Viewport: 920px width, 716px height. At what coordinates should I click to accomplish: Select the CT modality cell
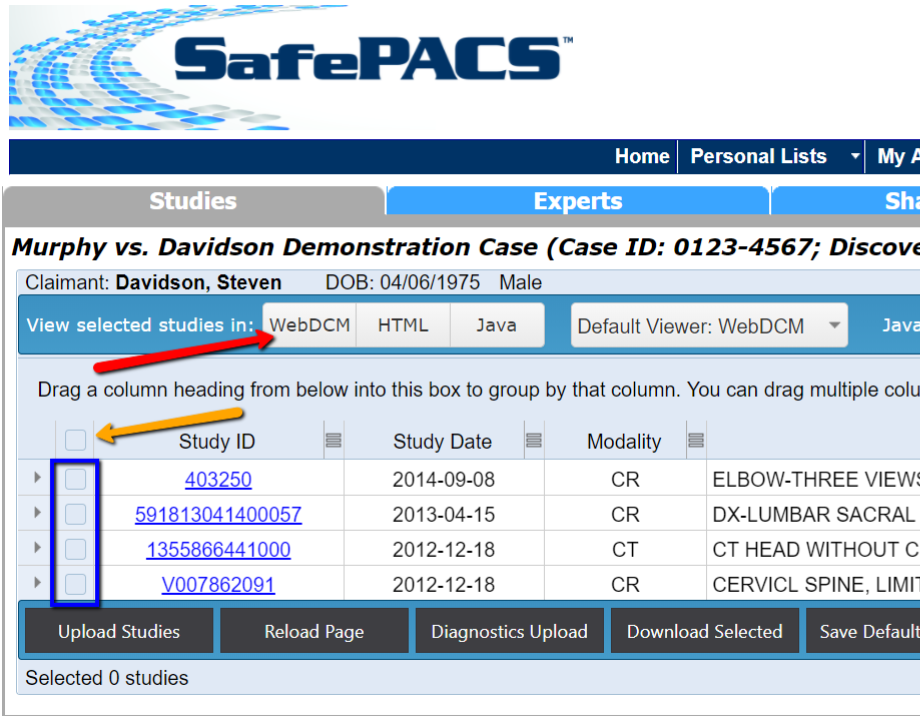pos(625,550)
